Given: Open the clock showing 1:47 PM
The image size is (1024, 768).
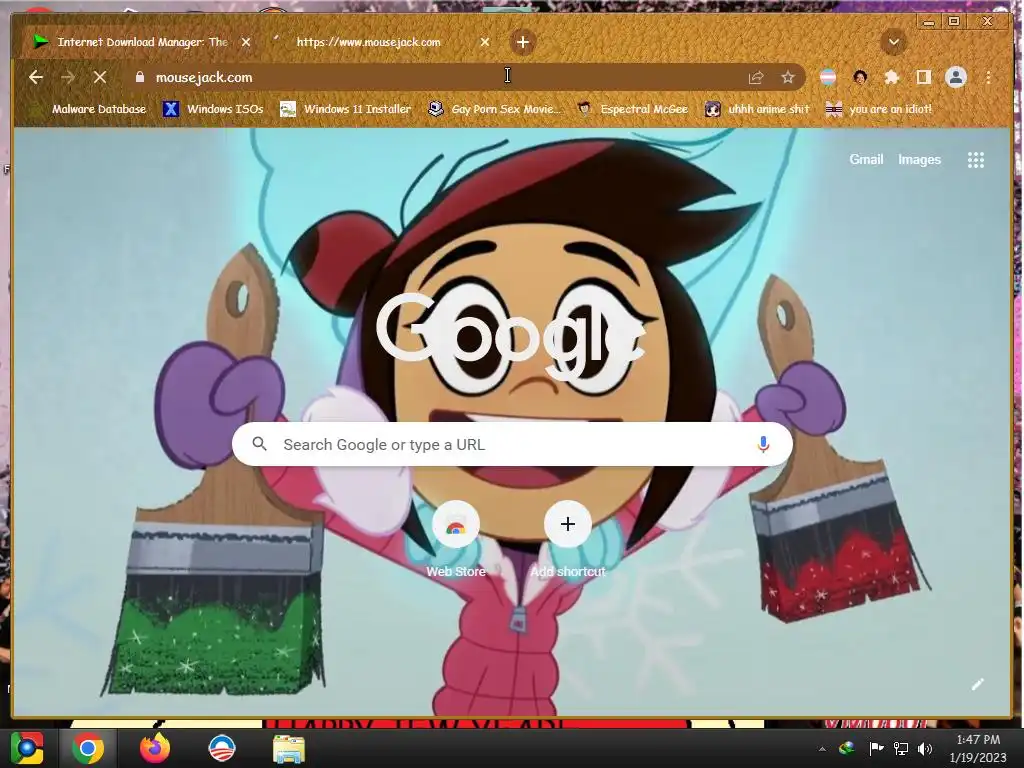Looking at the screenshot, I should pyautogui.click(x=978, y=748).
